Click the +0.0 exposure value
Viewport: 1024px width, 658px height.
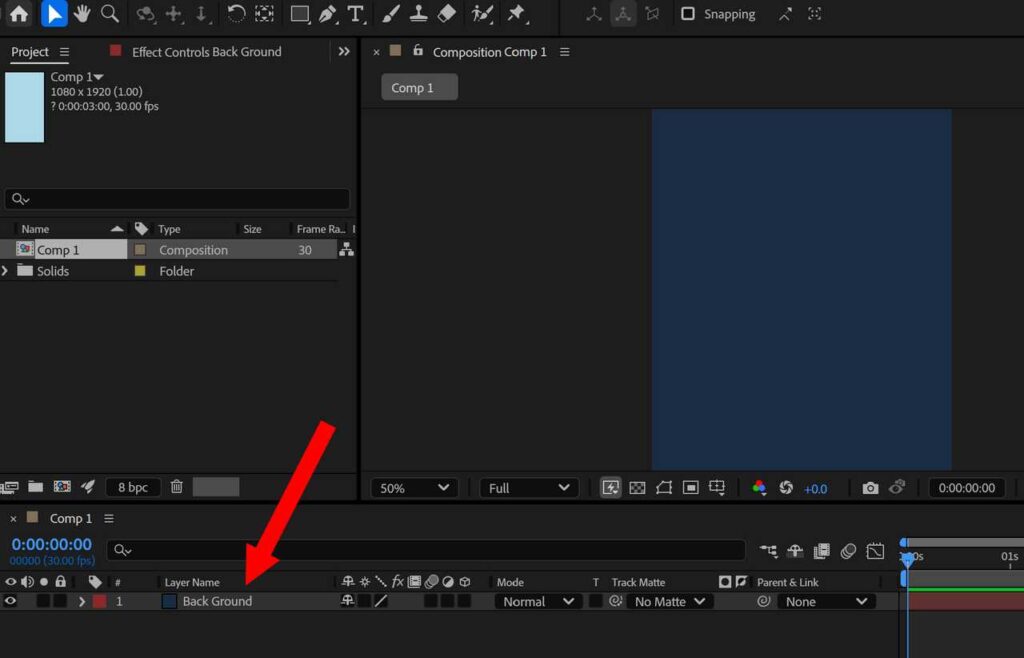pos(815,488)
